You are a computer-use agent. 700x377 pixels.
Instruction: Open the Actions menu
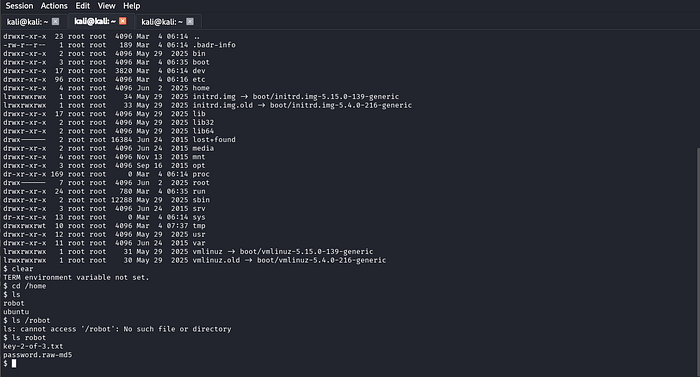54,6
